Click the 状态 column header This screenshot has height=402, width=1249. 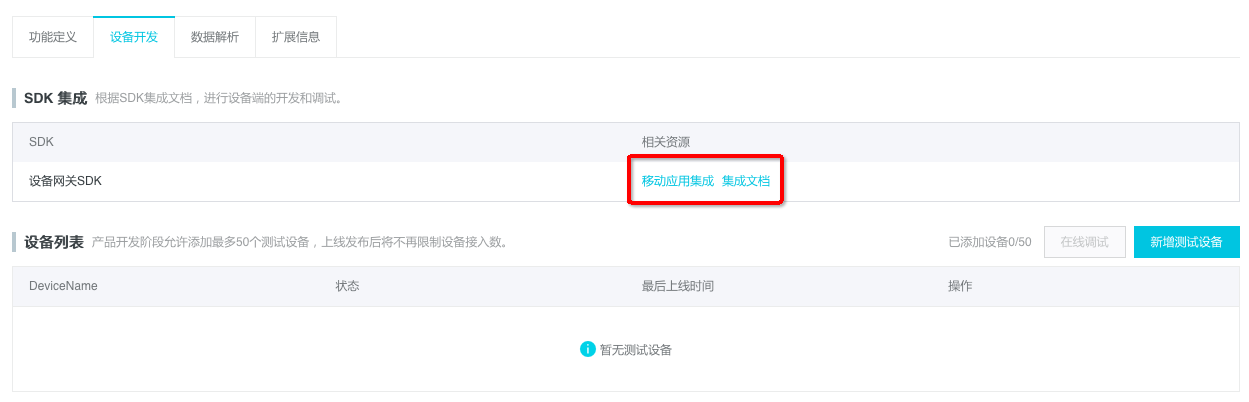(x=347, y=286)
